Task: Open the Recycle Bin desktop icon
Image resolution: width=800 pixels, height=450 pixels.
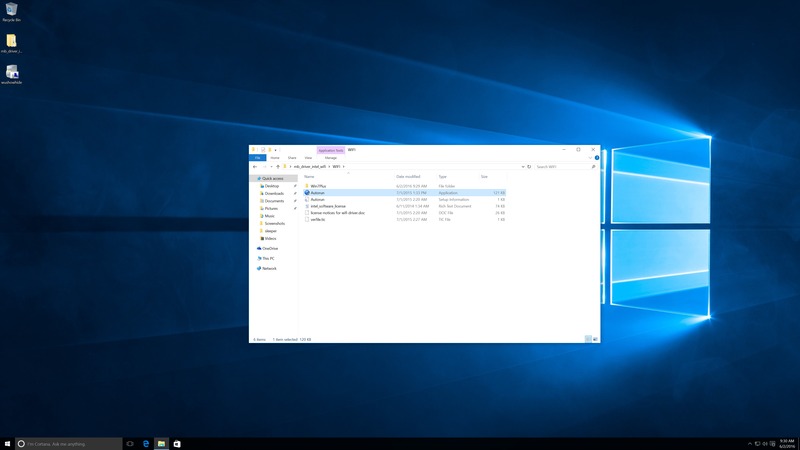Action: 12,11
